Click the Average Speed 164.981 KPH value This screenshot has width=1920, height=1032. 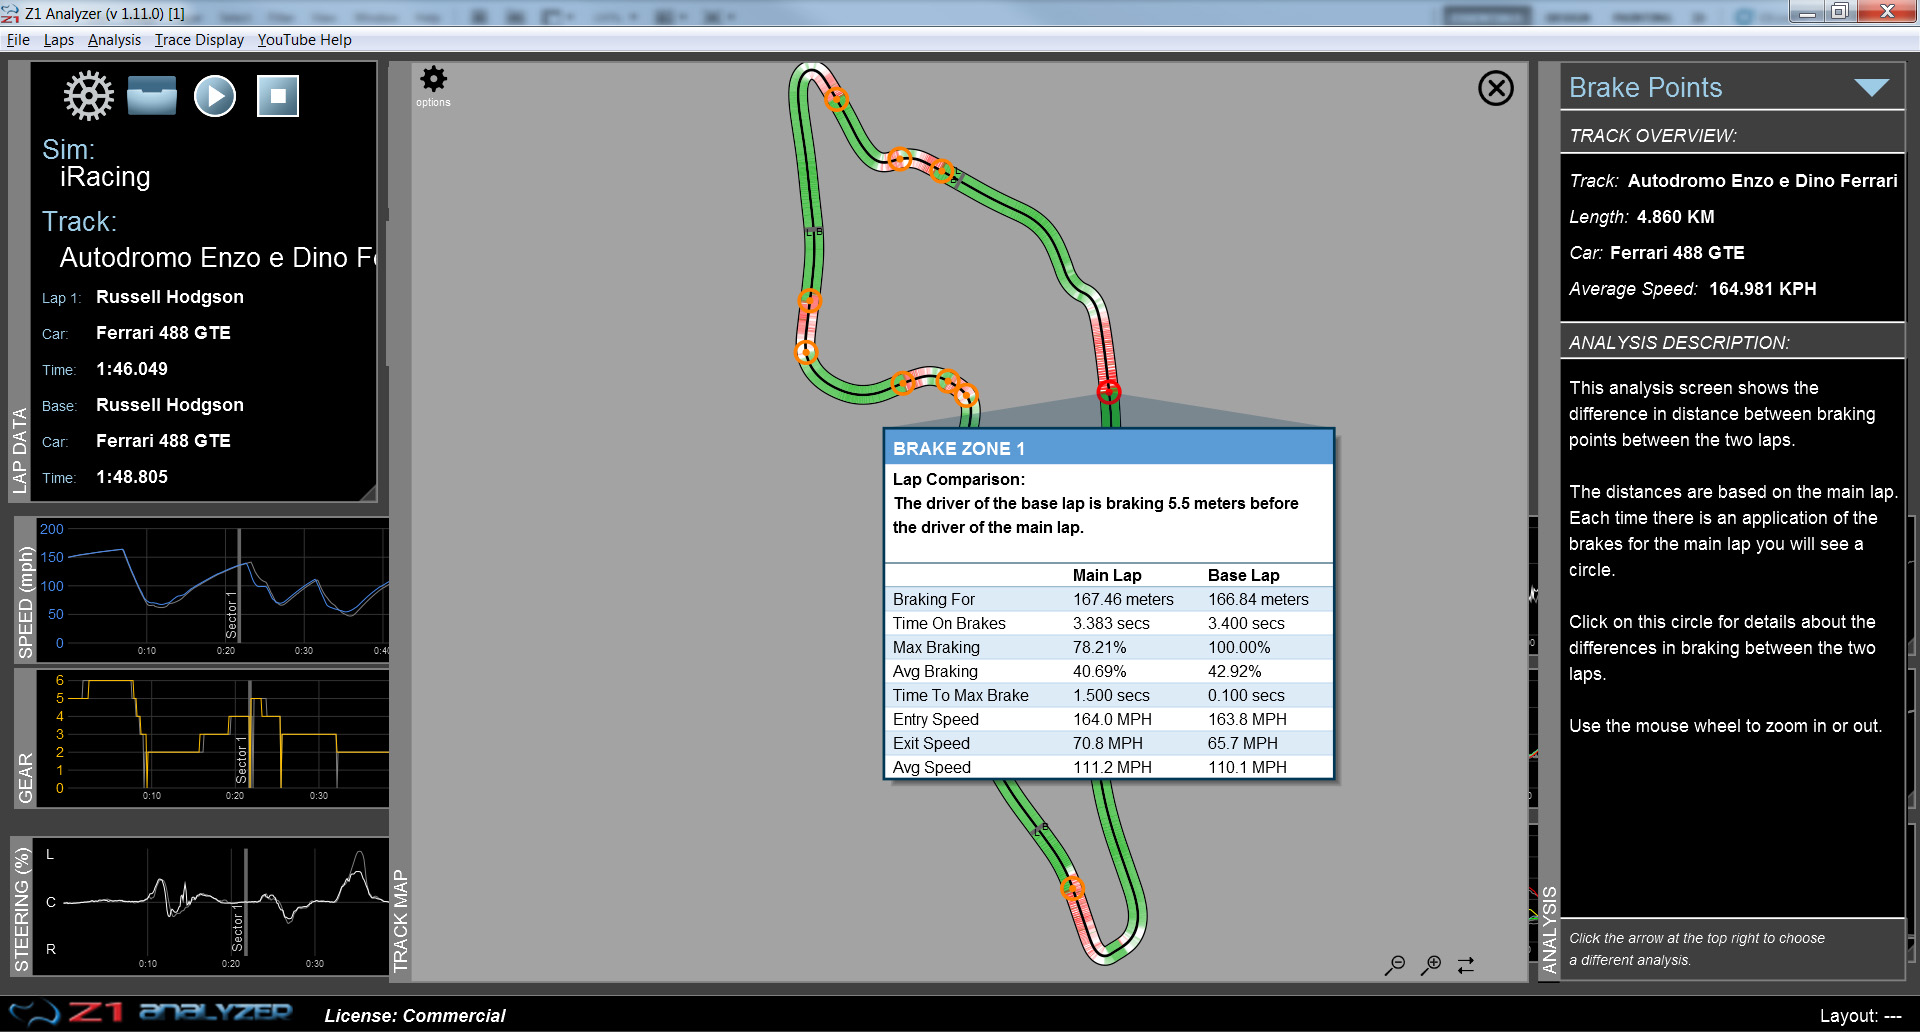(1762, 289)
